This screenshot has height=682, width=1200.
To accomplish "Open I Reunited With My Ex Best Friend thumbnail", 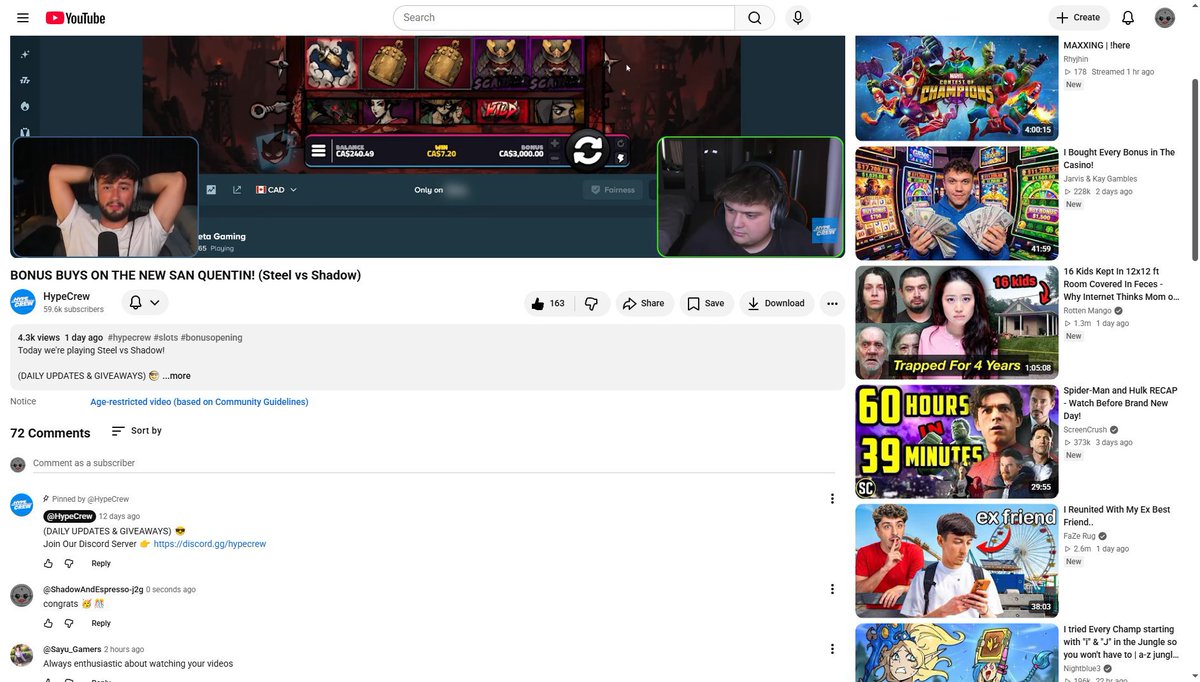I will click(x=956, y=561).
